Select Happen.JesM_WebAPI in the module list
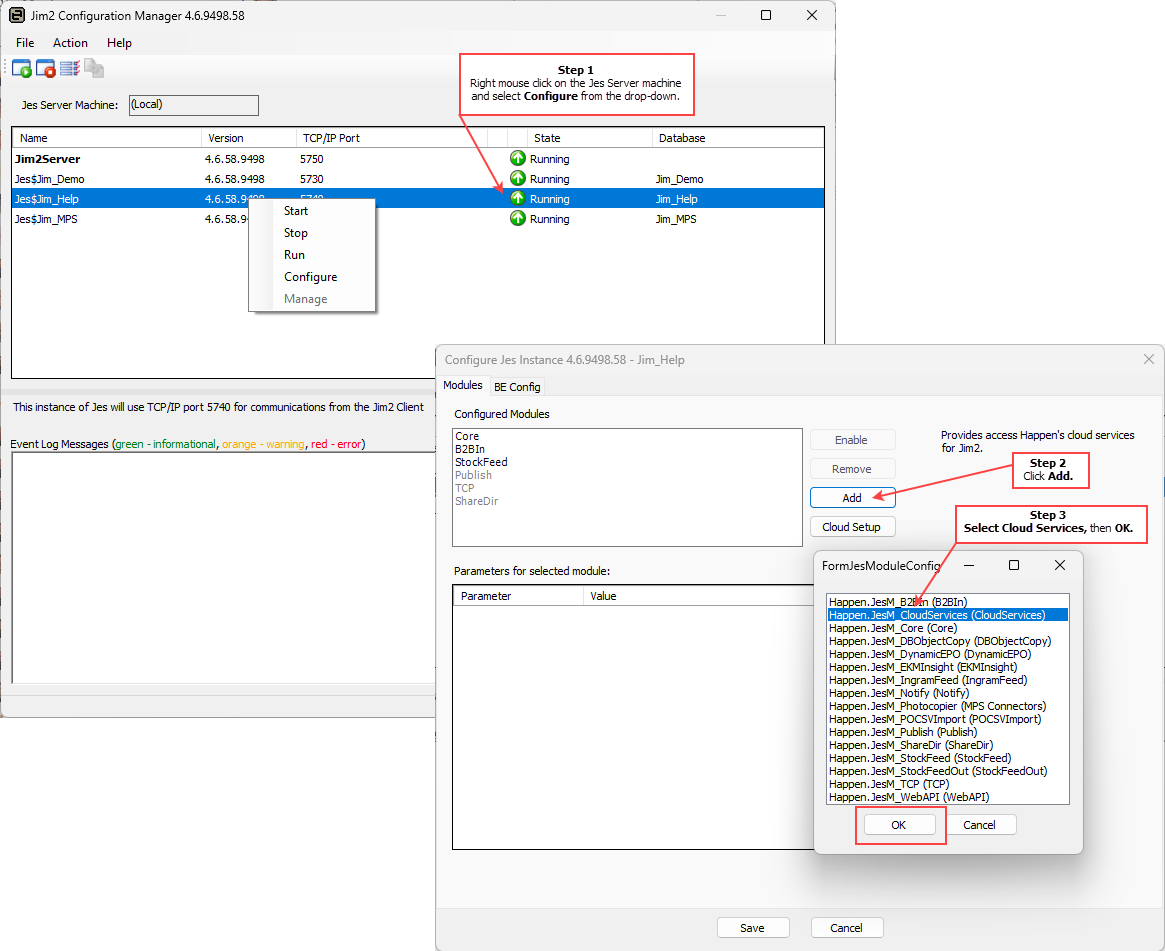 (909, 797)
